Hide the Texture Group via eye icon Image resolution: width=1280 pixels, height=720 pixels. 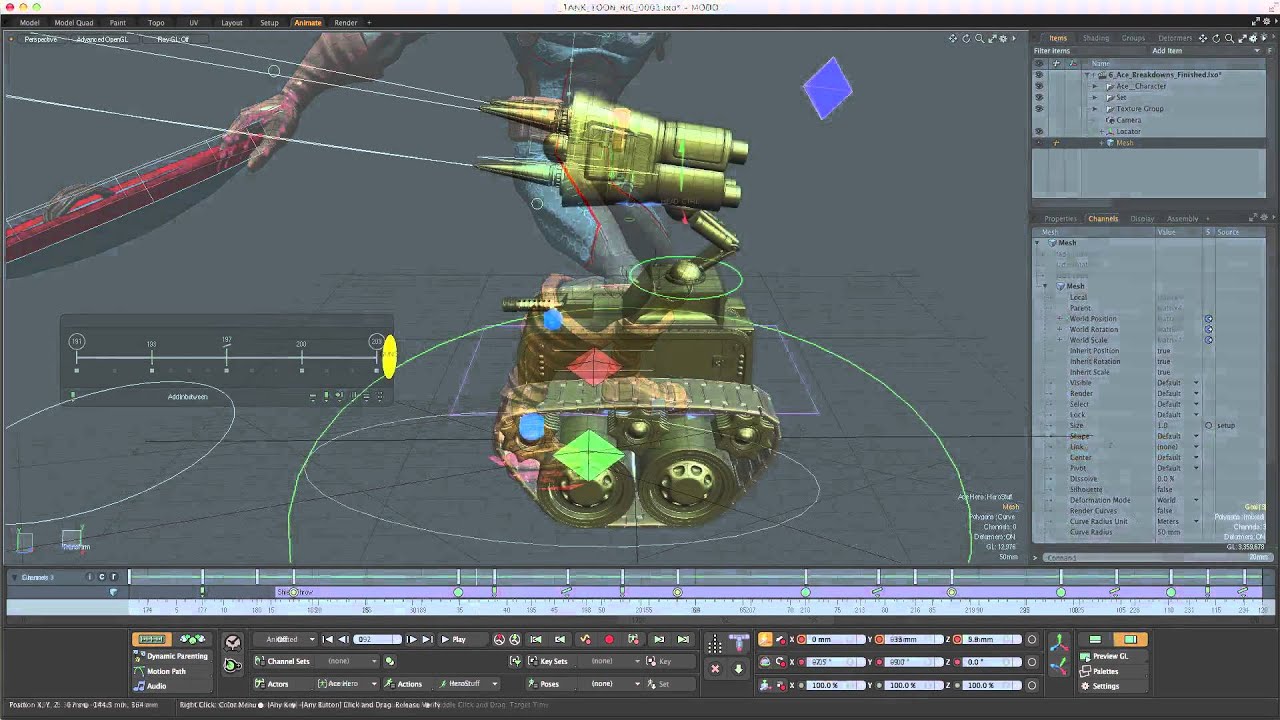pyautogui.click(x=1039, y=108)
